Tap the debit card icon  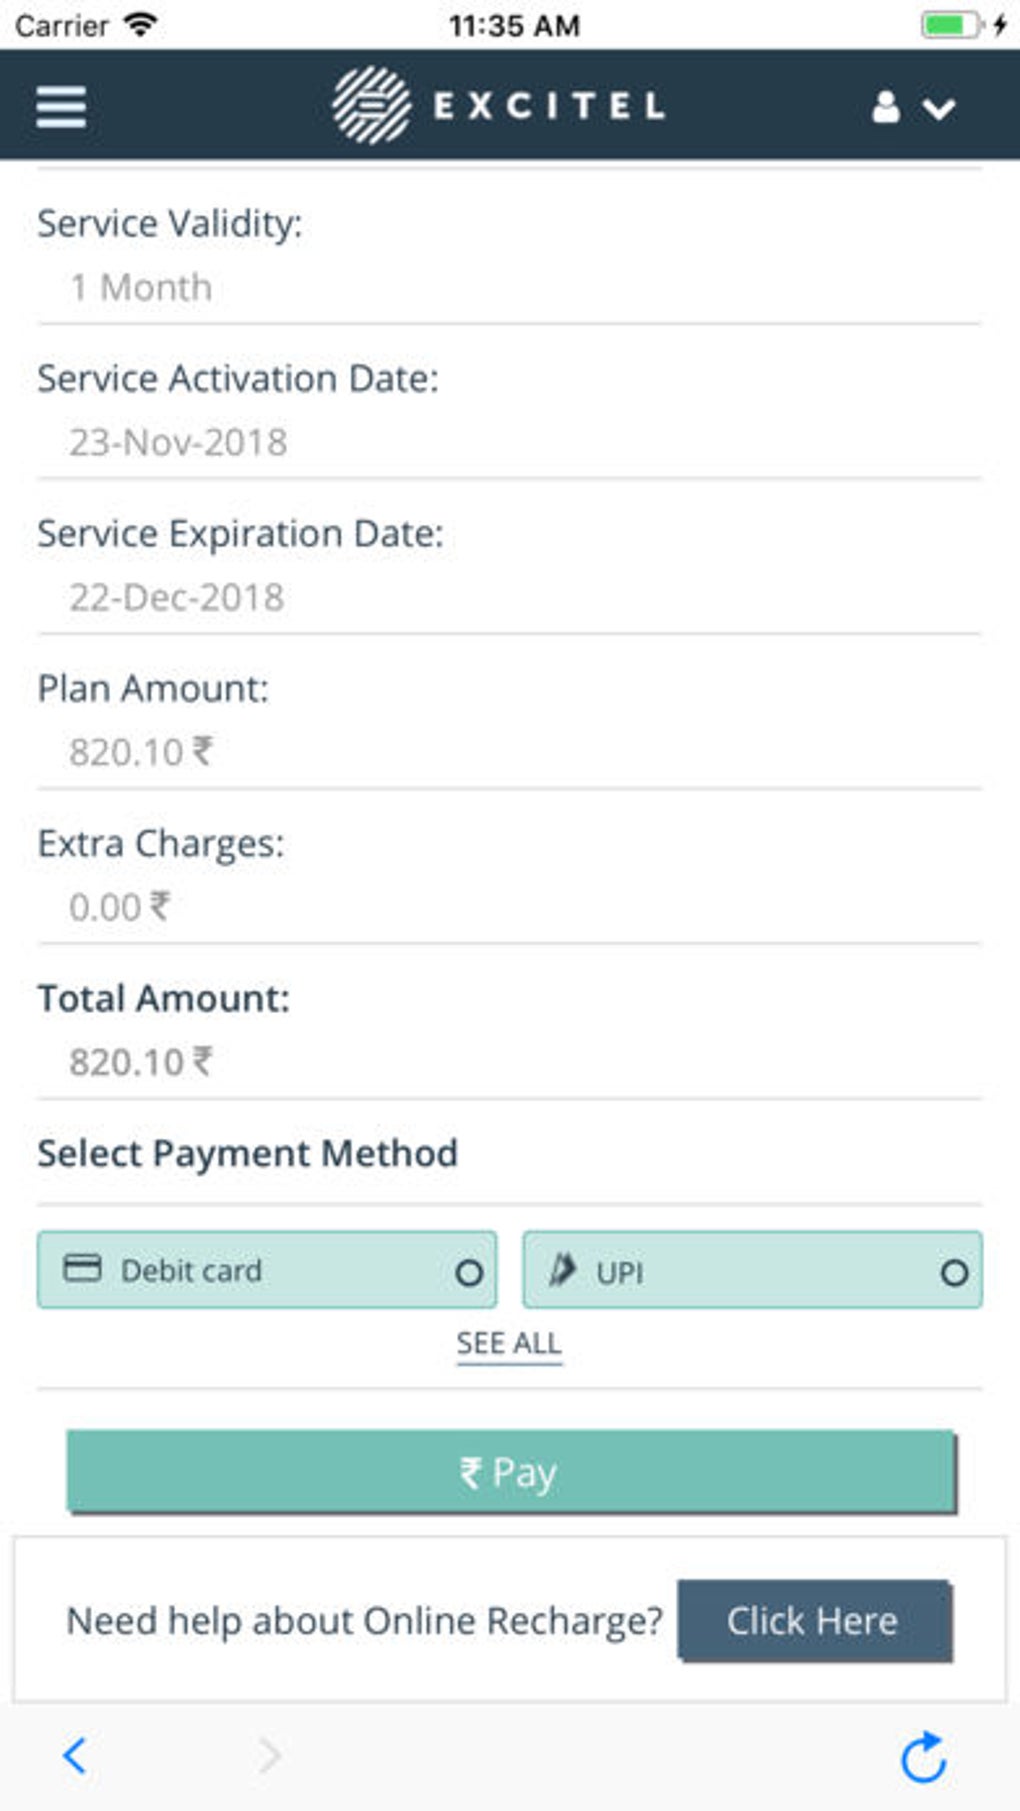[82, 1268]
